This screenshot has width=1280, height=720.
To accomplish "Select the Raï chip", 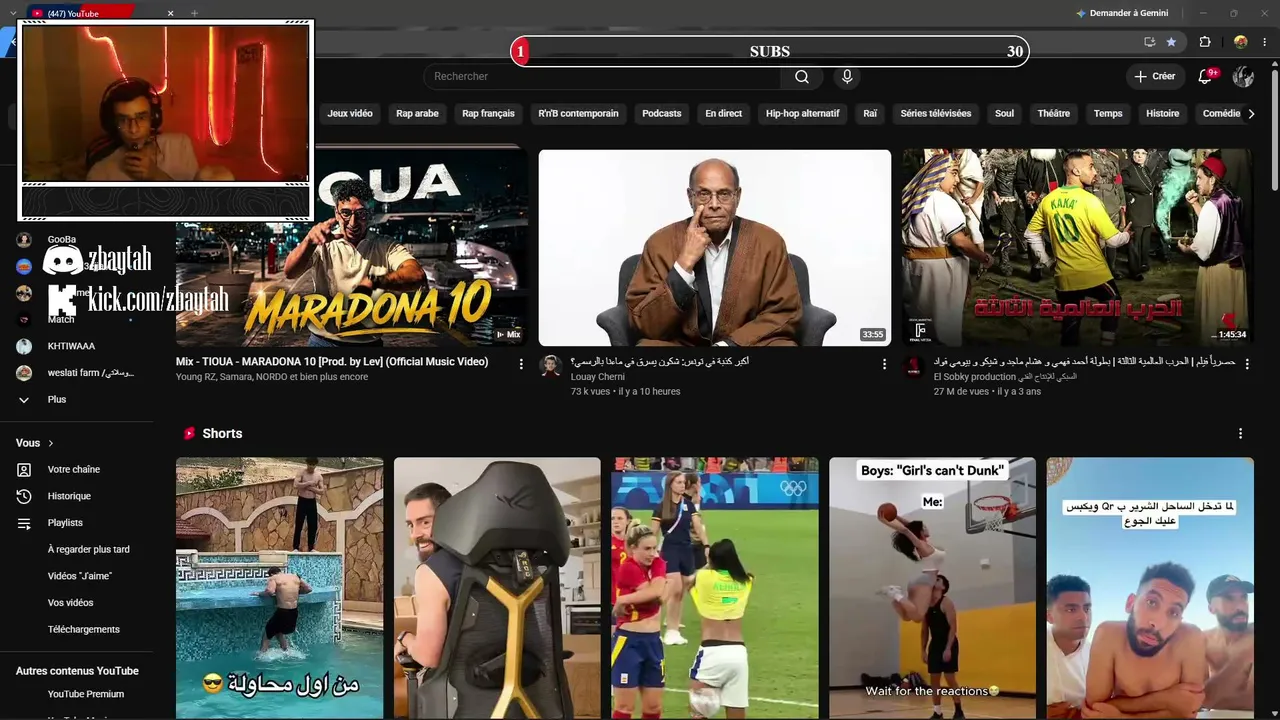I will click(x=870, y=114).
